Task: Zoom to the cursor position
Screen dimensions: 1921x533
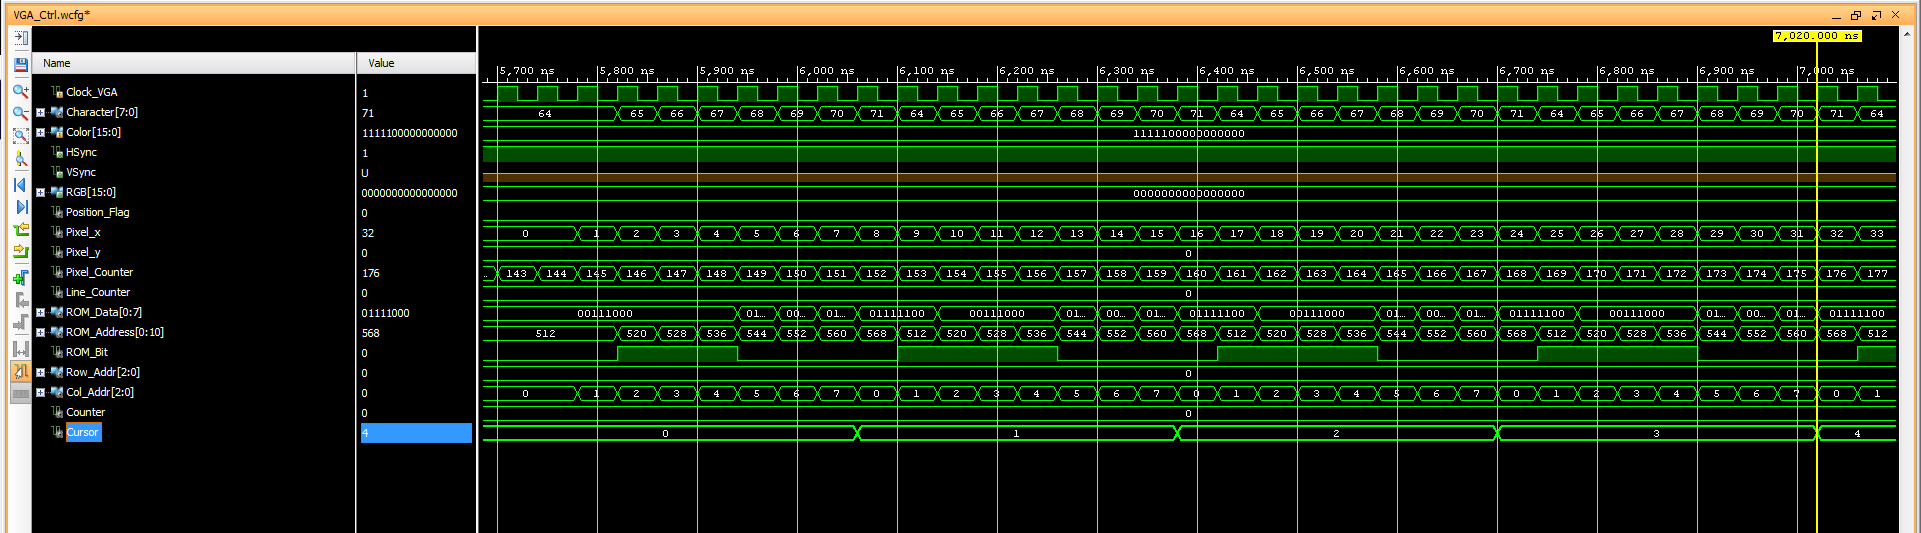Action: [x=21, y=158]
